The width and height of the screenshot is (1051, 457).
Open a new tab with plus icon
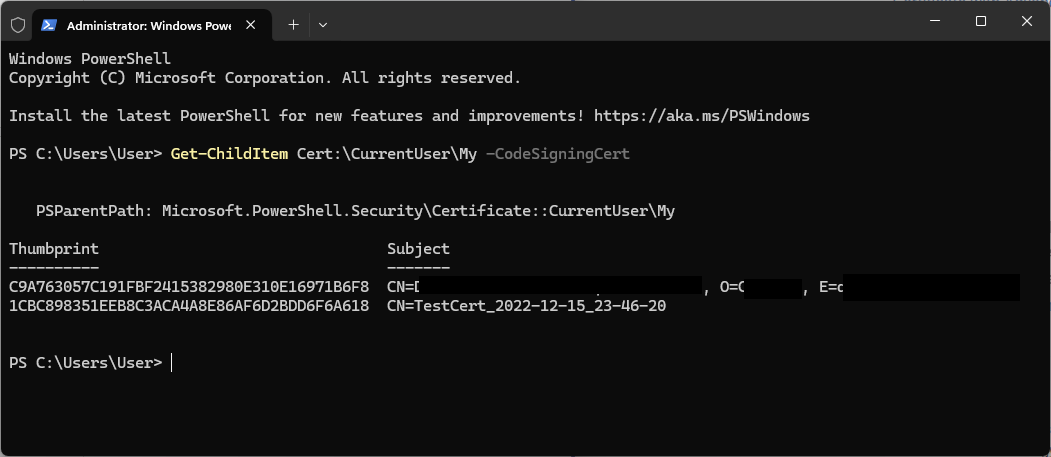(x=293, y=25)
